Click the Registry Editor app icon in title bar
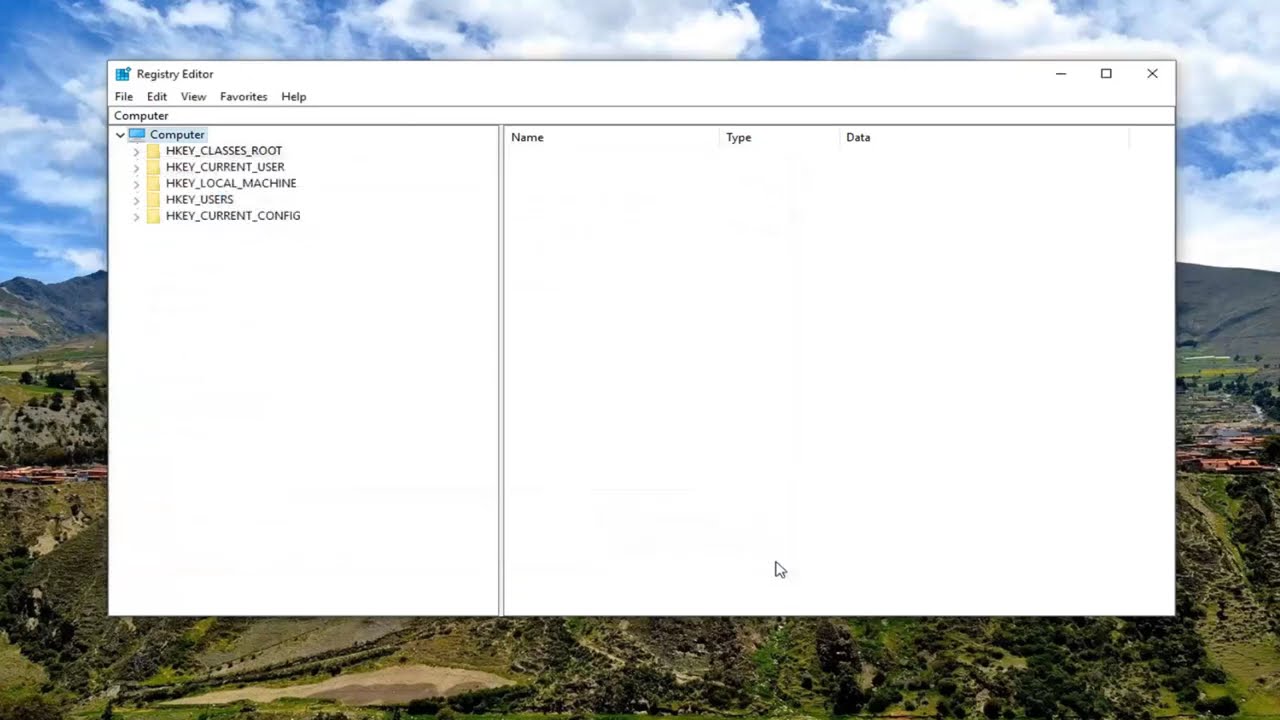This screenshot has height=720, width=1280. coord(123,74)
